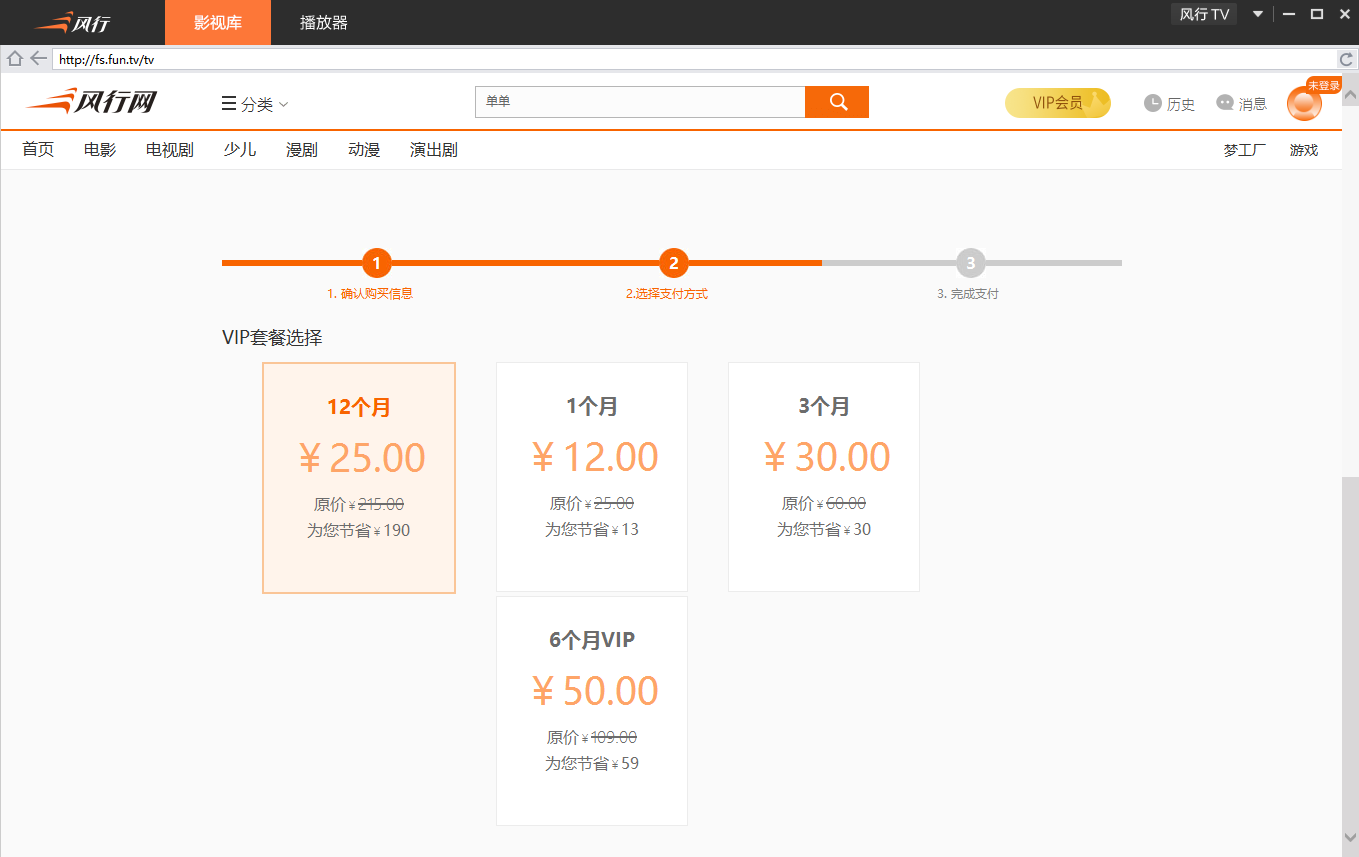Go back with the arrow icon

pos(38,59)
